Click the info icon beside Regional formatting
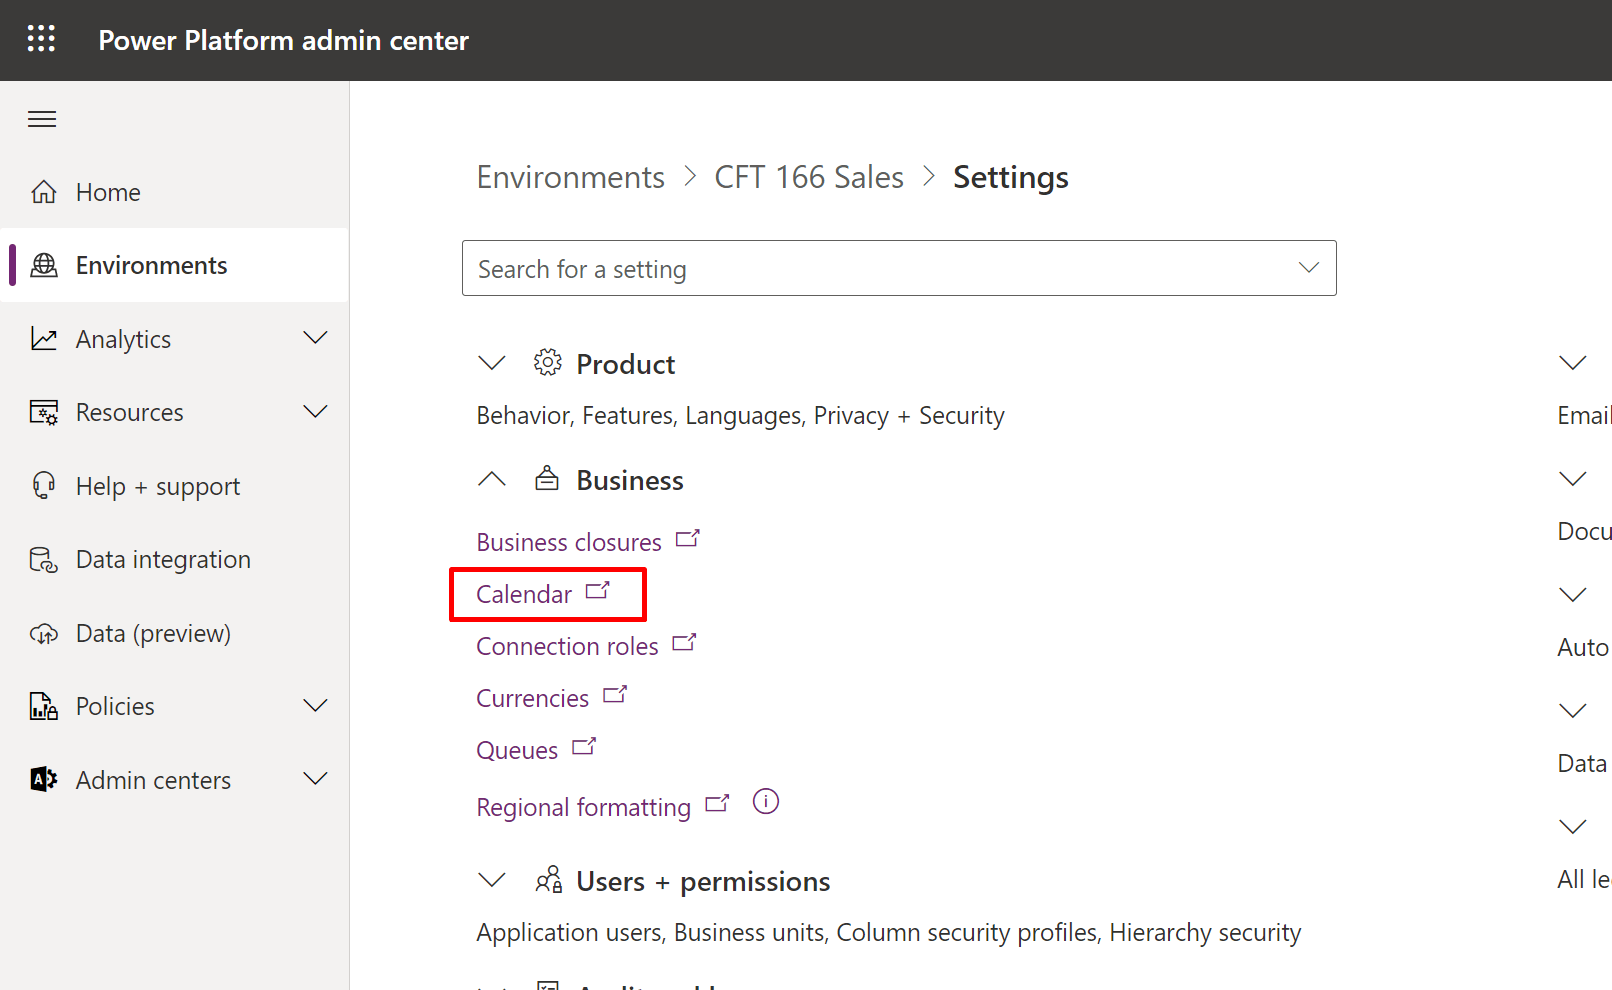This screenshot has height=990, width=1612. tap(766, 802)
